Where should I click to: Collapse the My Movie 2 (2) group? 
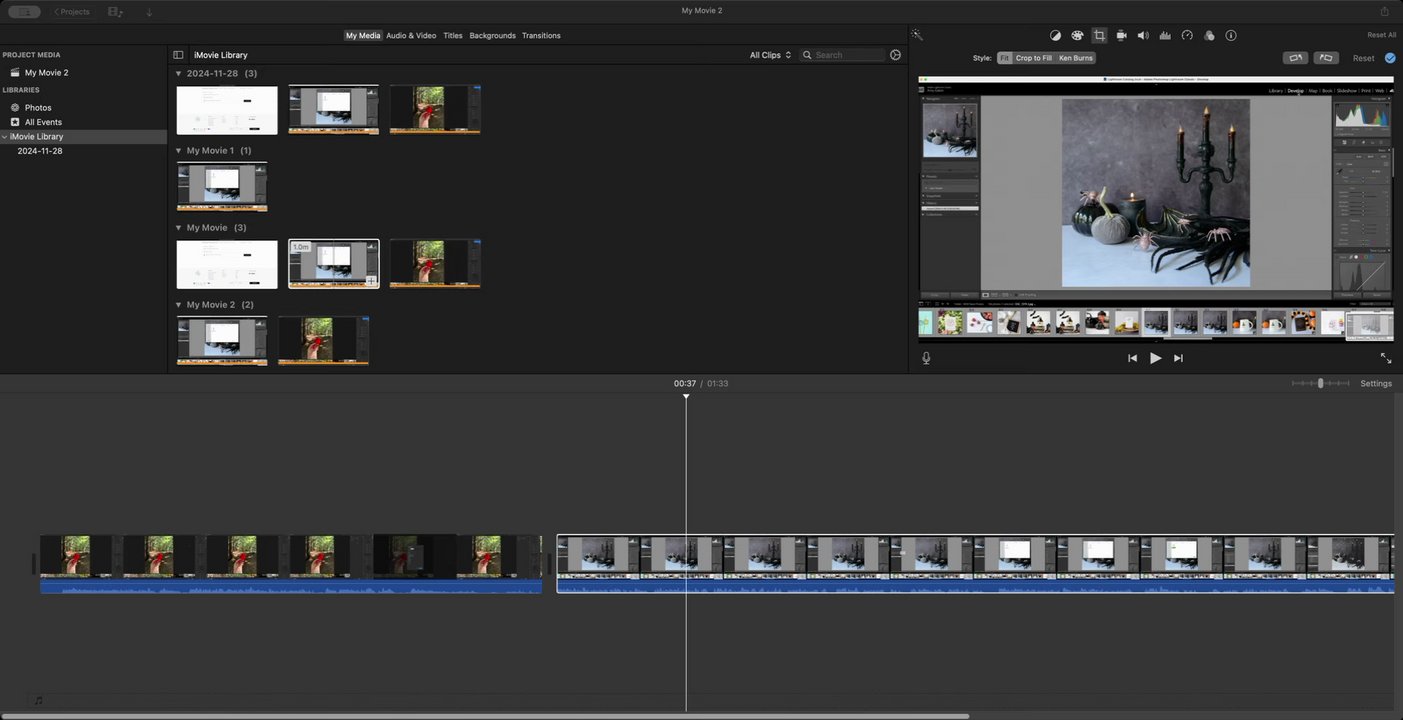pos(178,304)
